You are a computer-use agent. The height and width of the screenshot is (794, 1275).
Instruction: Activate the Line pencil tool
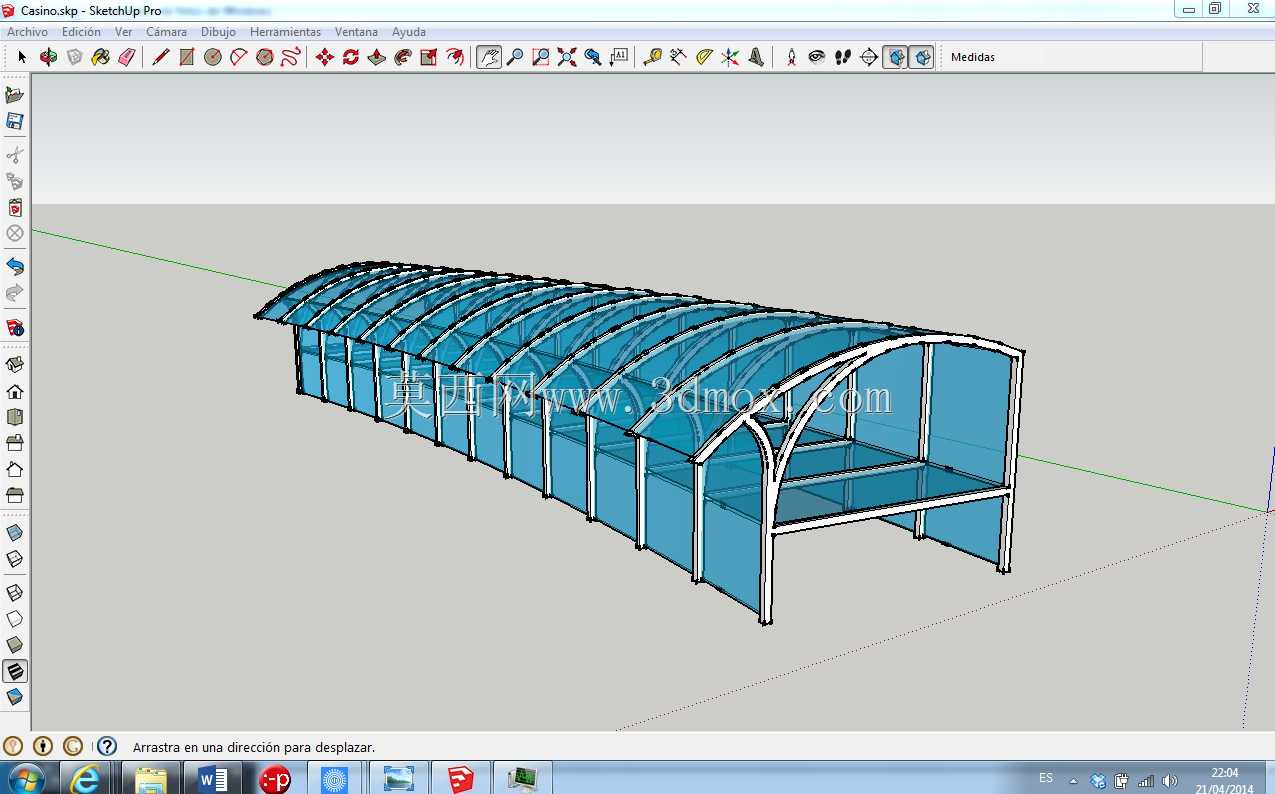click(161, 57)
